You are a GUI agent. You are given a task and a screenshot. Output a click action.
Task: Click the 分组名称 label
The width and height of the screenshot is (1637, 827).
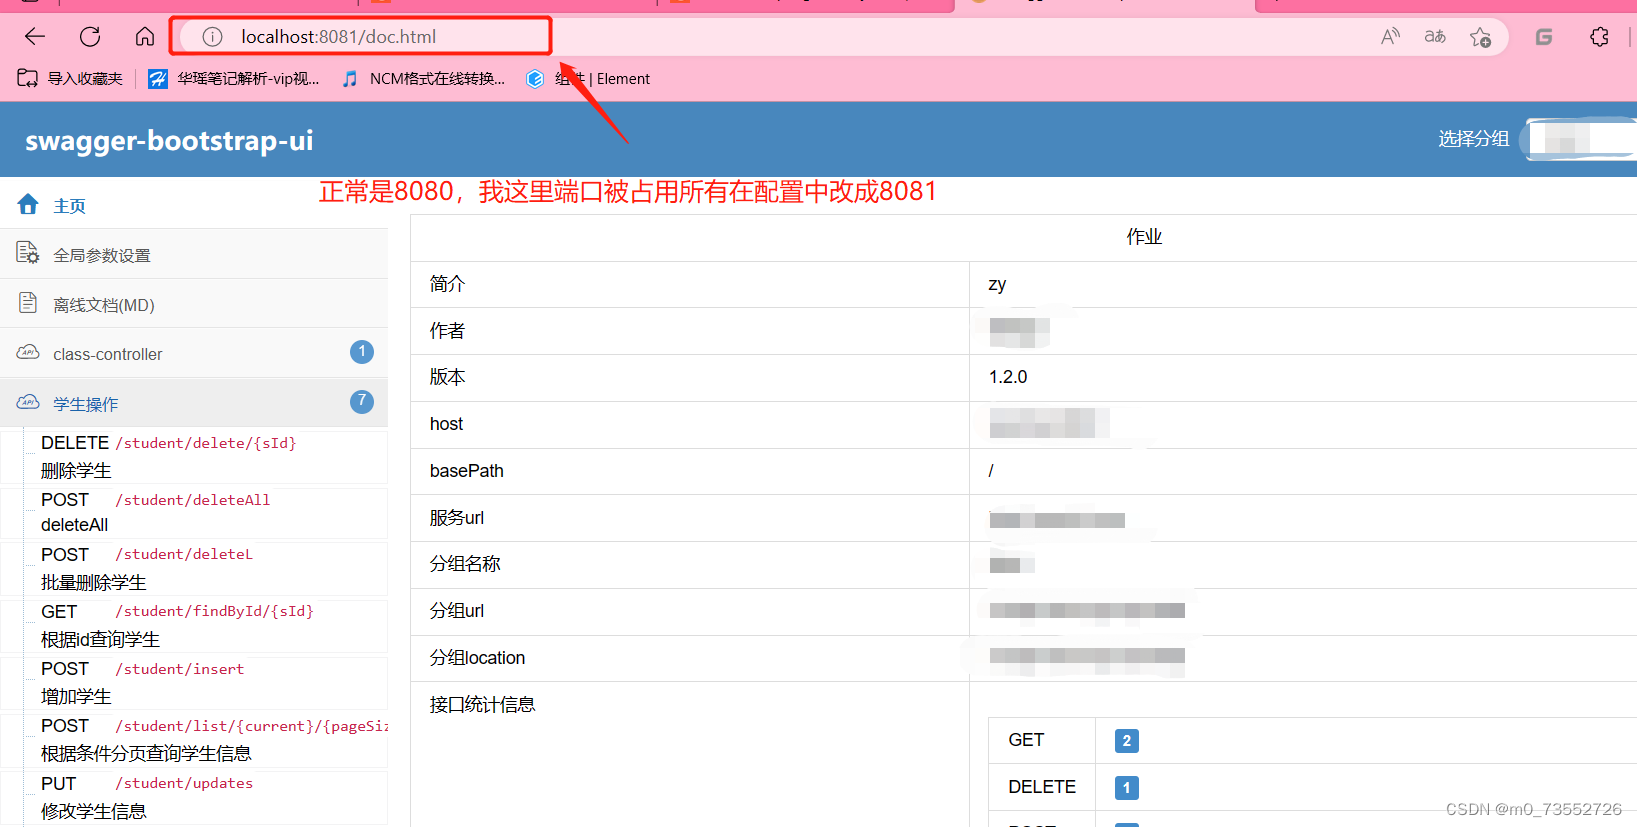(465, 564)
